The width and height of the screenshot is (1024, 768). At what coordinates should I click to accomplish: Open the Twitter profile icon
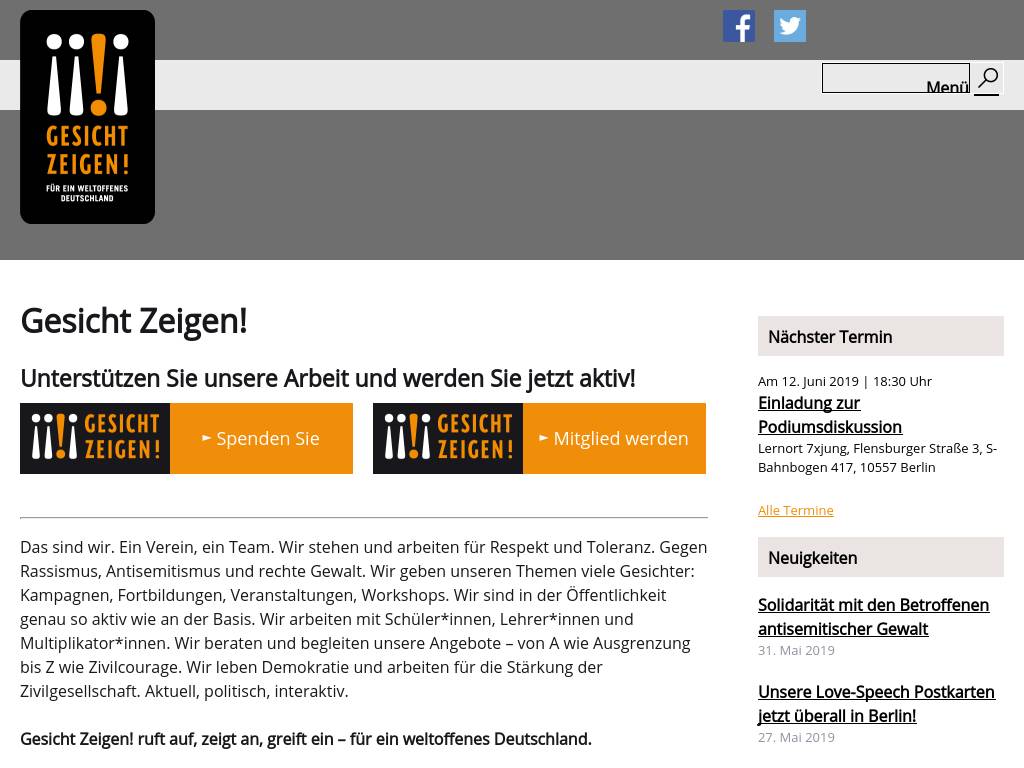tap(789, 26)
